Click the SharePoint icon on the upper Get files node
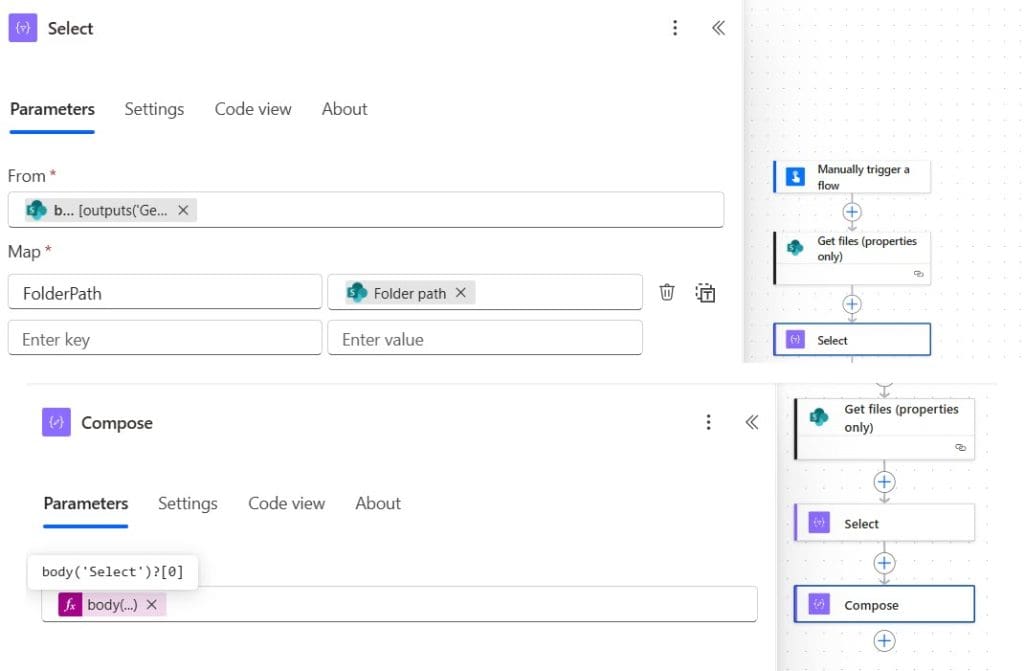 coord(795,248)
